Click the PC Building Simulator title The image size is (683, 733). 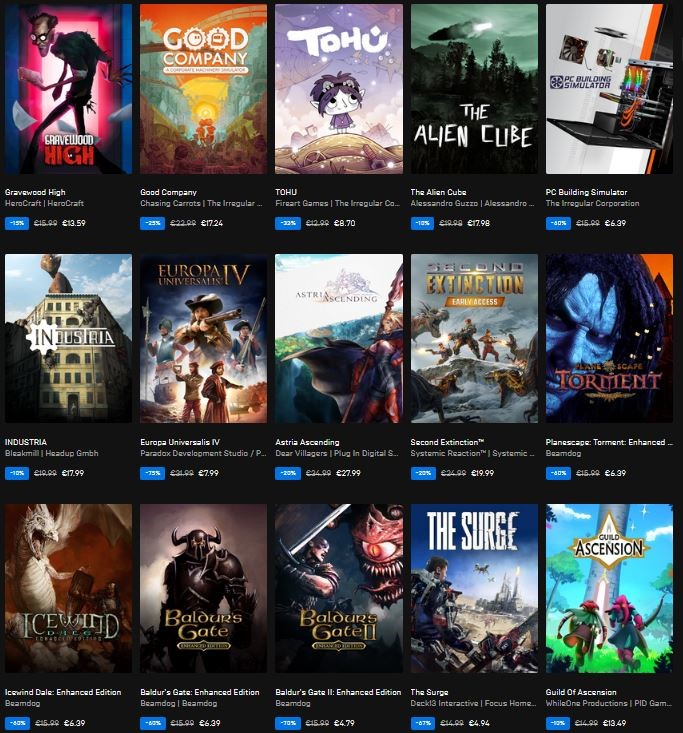pos(586,192)
